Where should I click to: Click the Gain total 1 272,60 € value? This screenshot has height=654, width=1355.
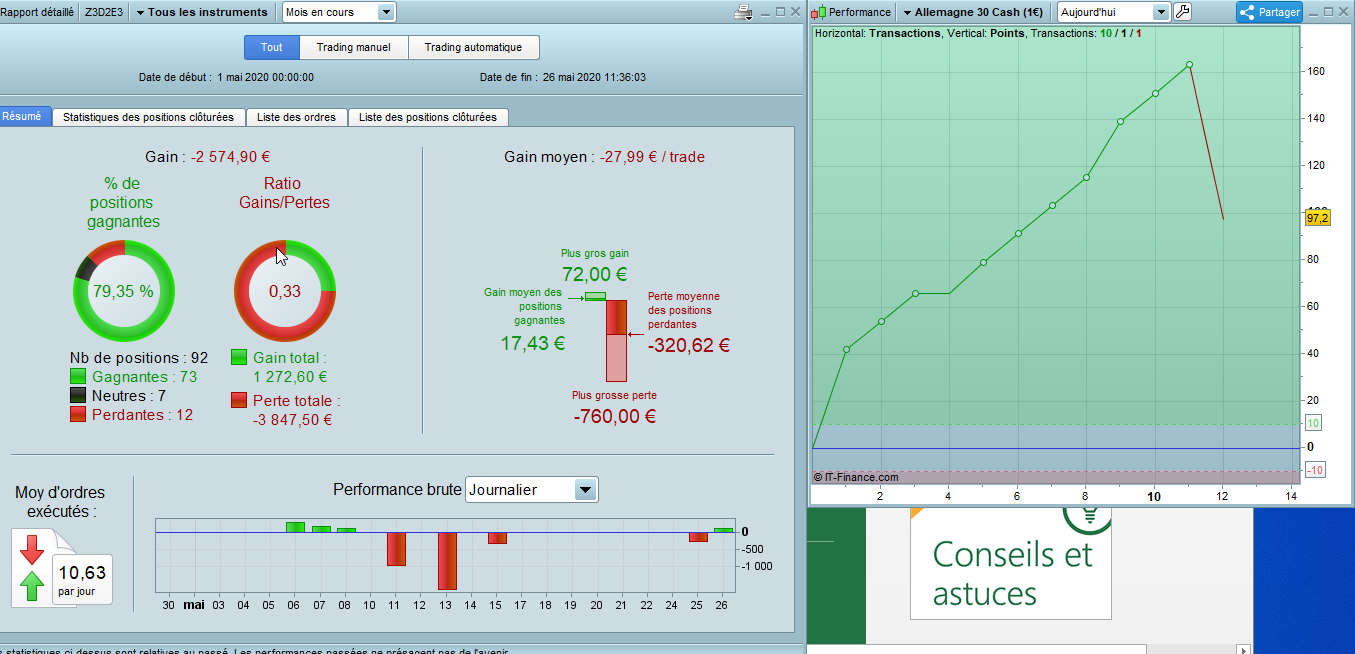pos(290,377)
